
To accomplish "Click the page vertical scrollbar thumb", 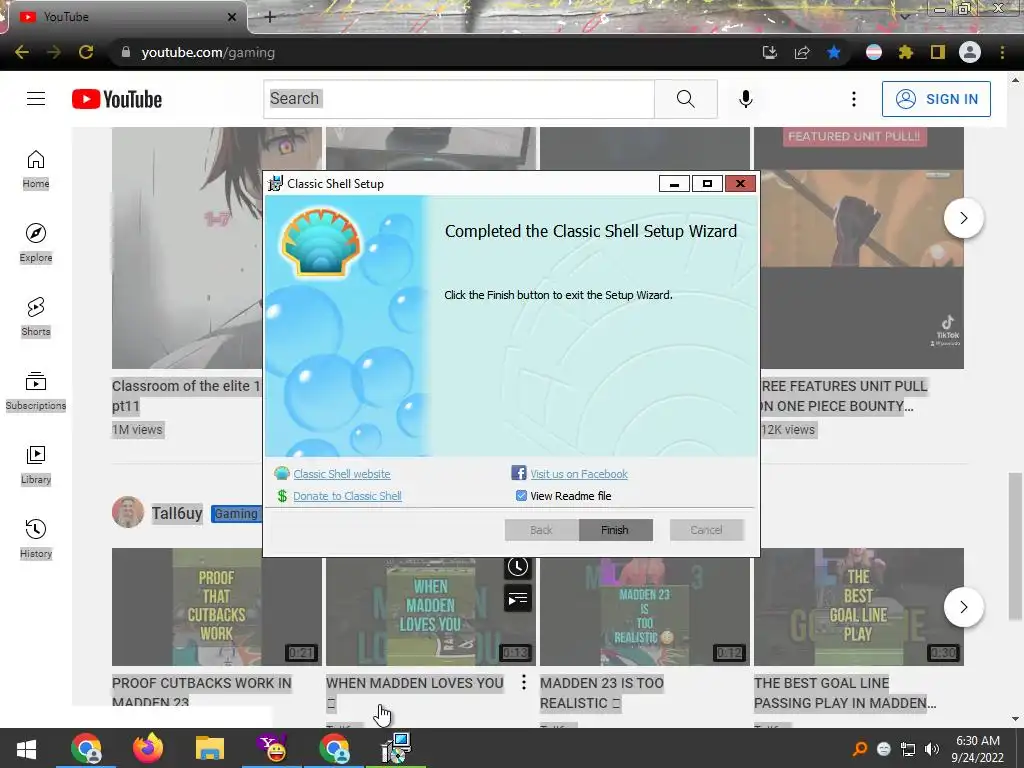I will tap(1014, 546).
